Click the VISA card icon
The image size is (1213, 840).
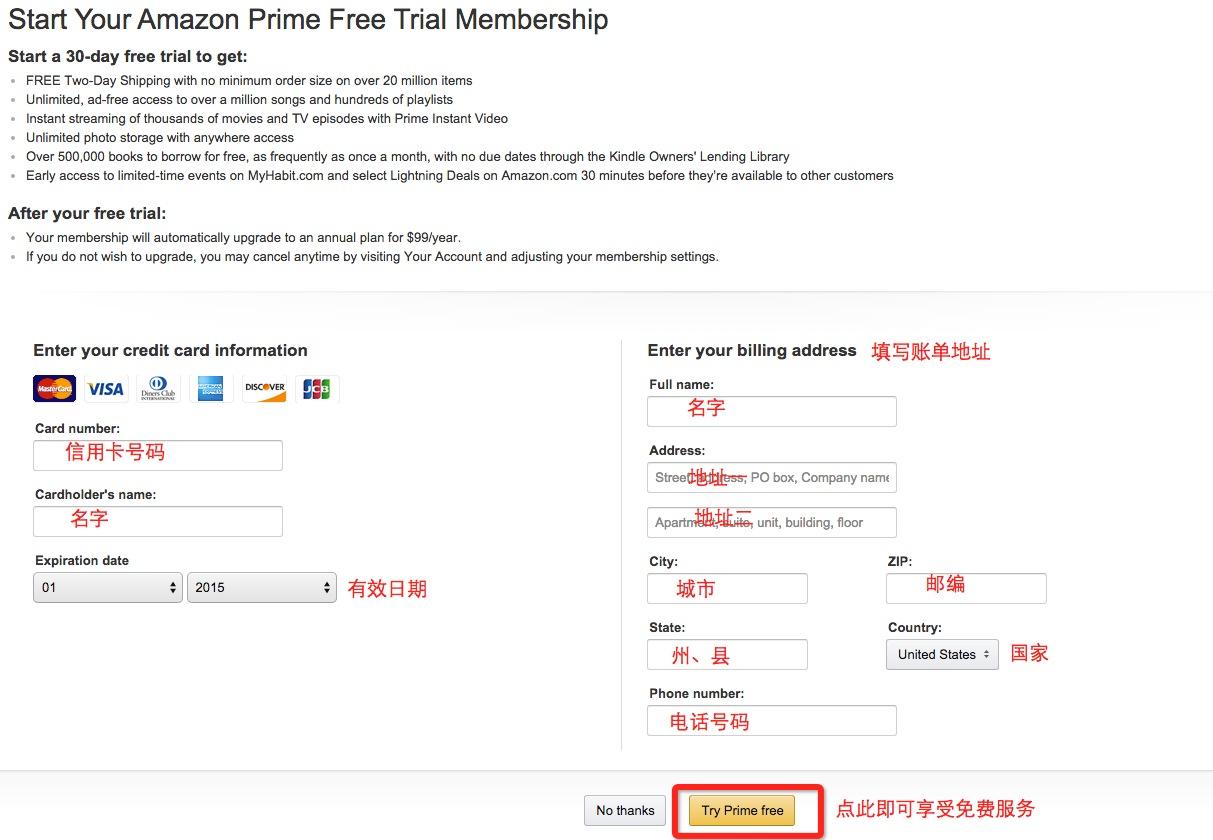105,389
